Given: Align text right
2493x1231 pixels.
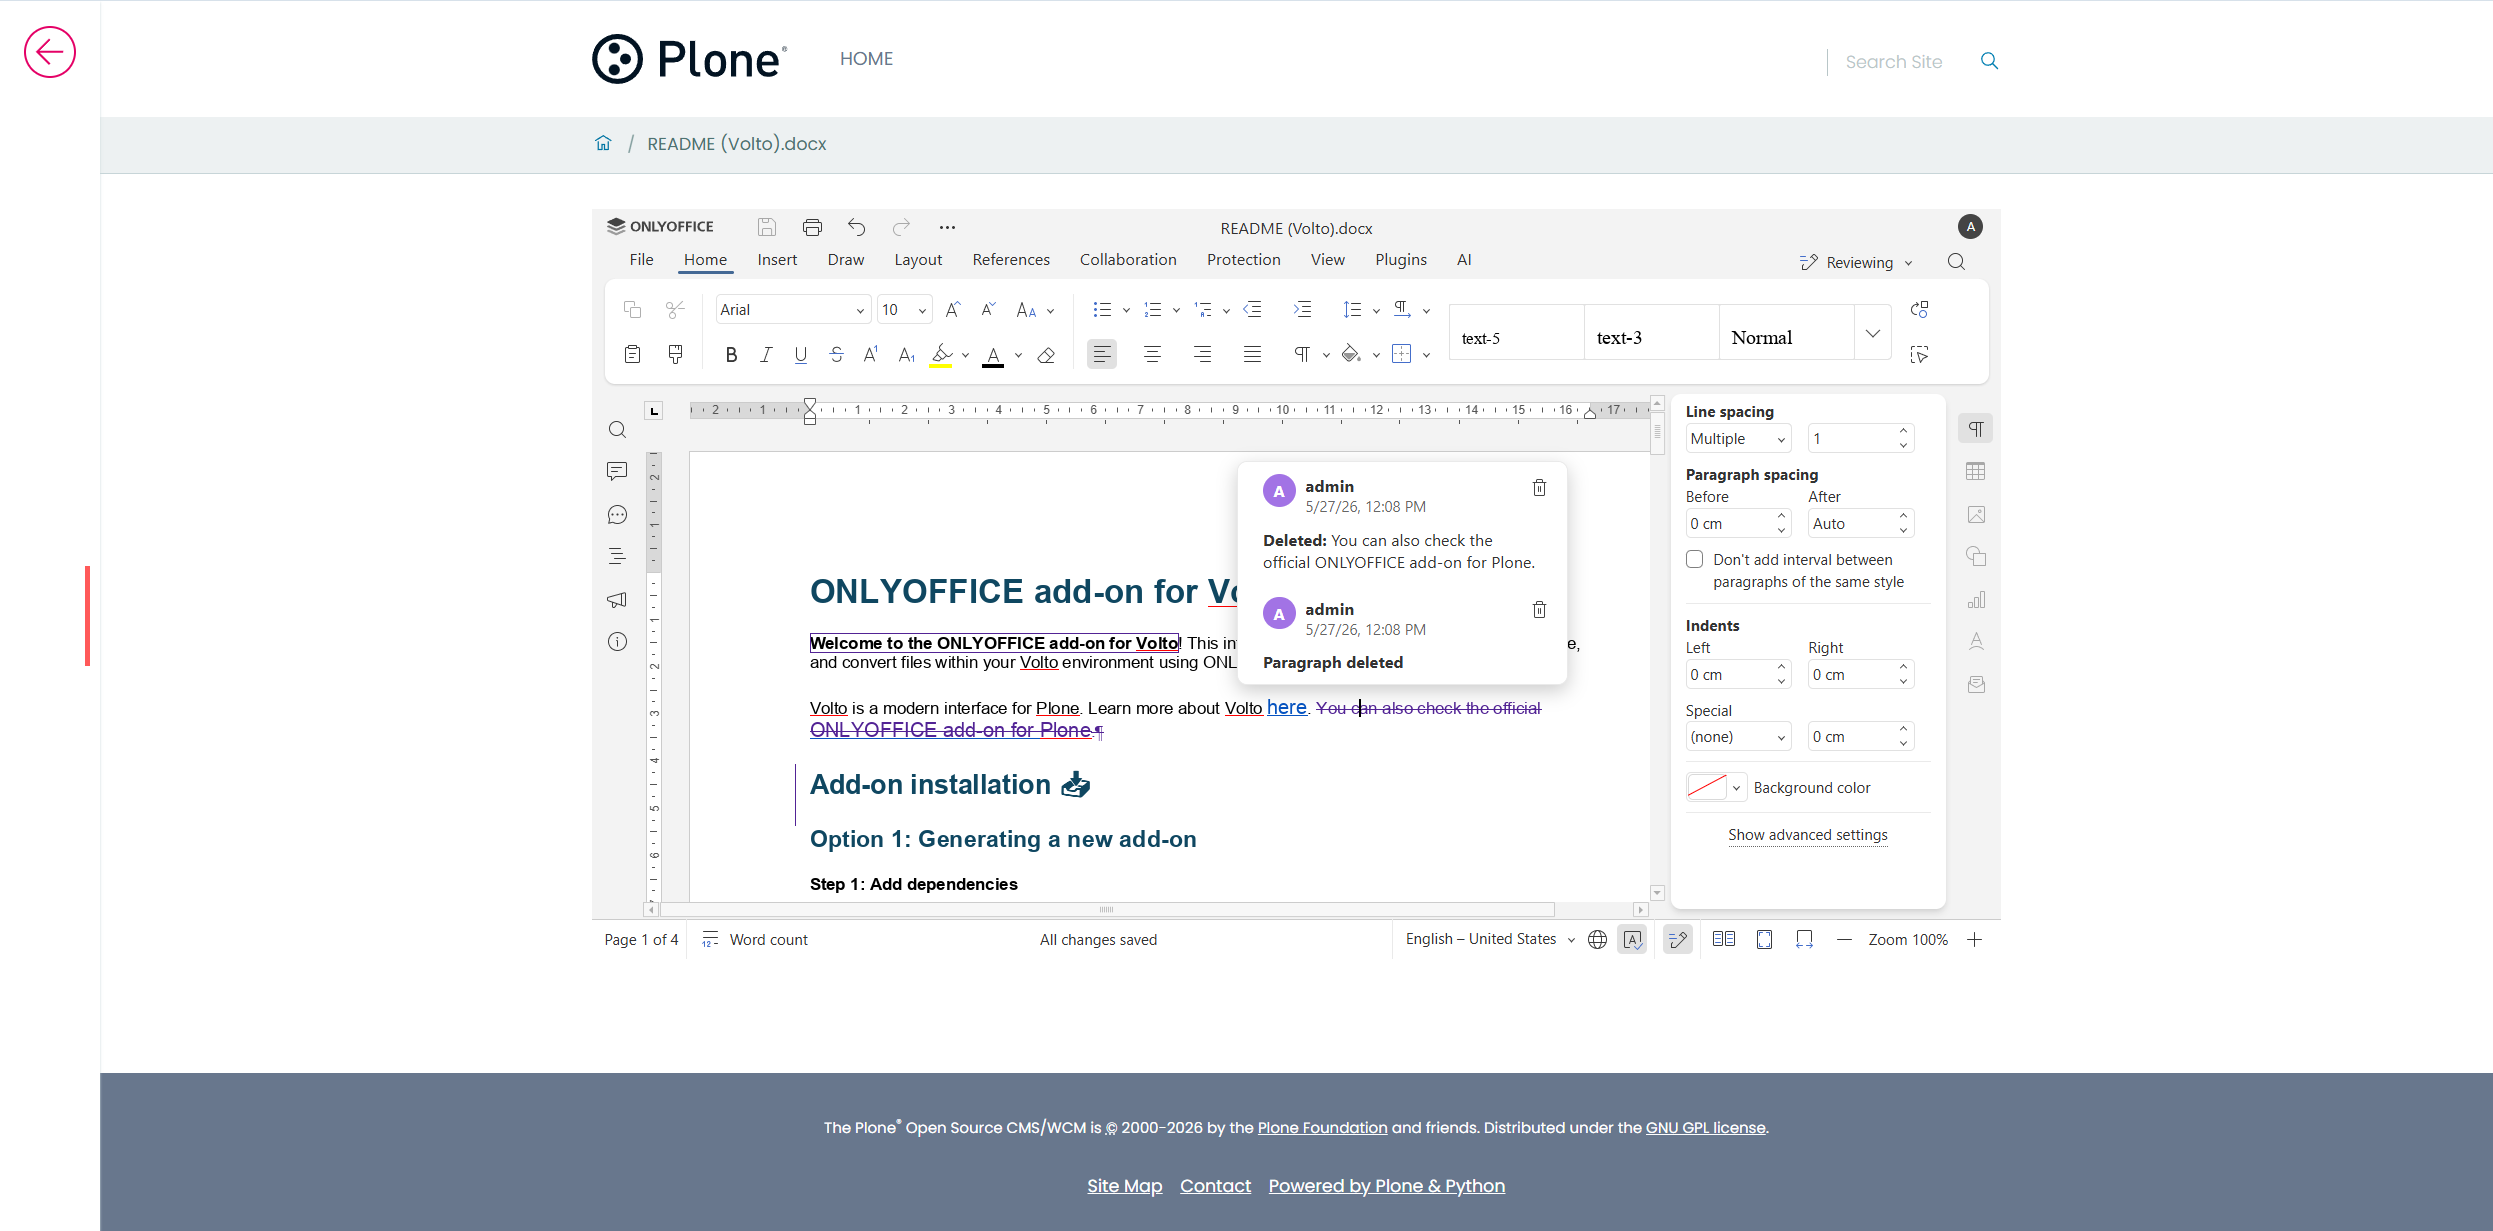Looking at the screenshot, I should click(1202, 354).
